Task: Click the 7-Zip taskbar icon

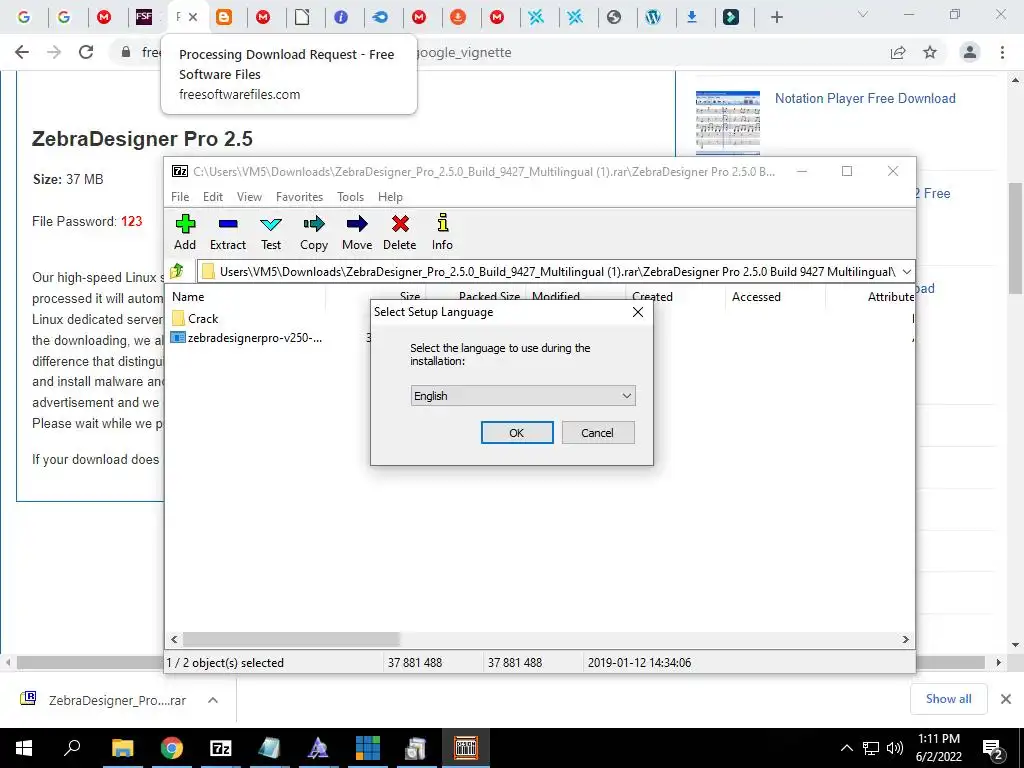Action: [x=221, y=748]
